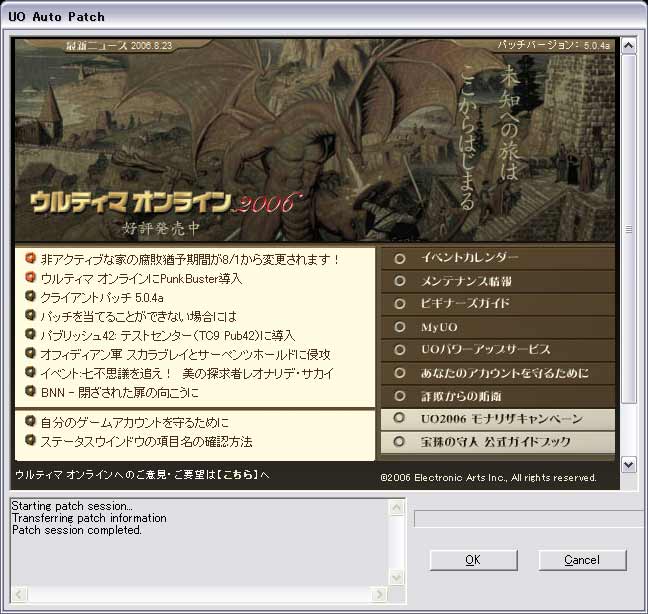Image resolution: width=648 pixels, height=614 pixels.
Task: Click the bullet icon beside イベント:七不思議を追え
Action: click(30, 372)
